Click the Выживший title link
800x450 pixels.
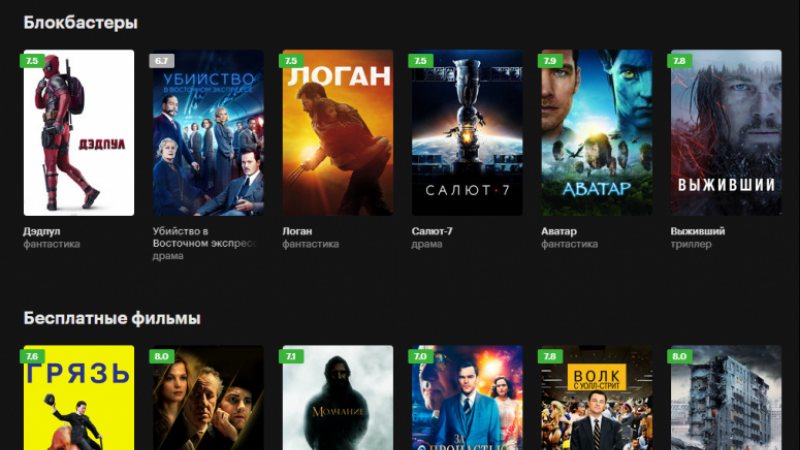[697, 231]
